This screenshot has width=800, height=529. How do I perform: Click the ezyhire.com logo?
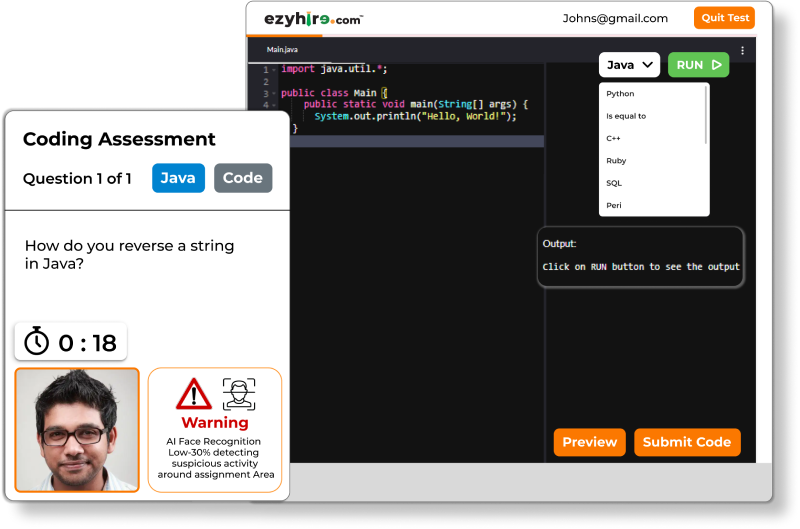[313, 19]
